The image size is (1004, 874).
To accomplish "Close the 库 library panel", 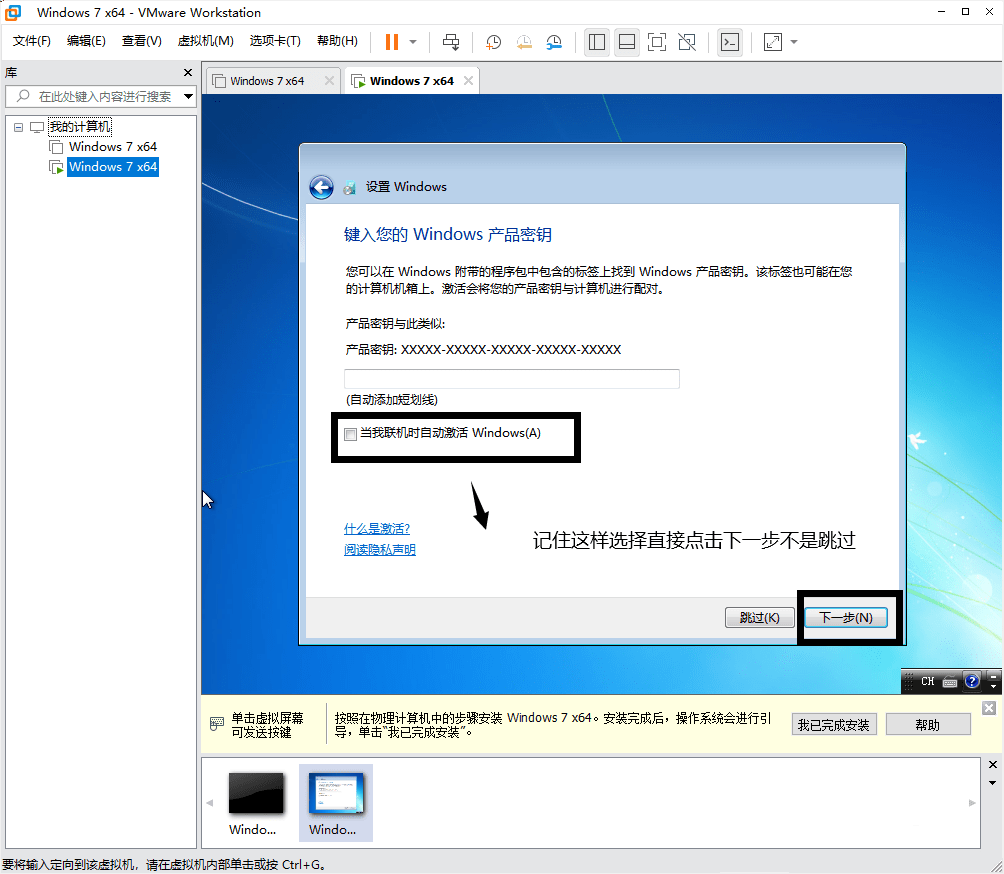I will click(x=188, y=72).
